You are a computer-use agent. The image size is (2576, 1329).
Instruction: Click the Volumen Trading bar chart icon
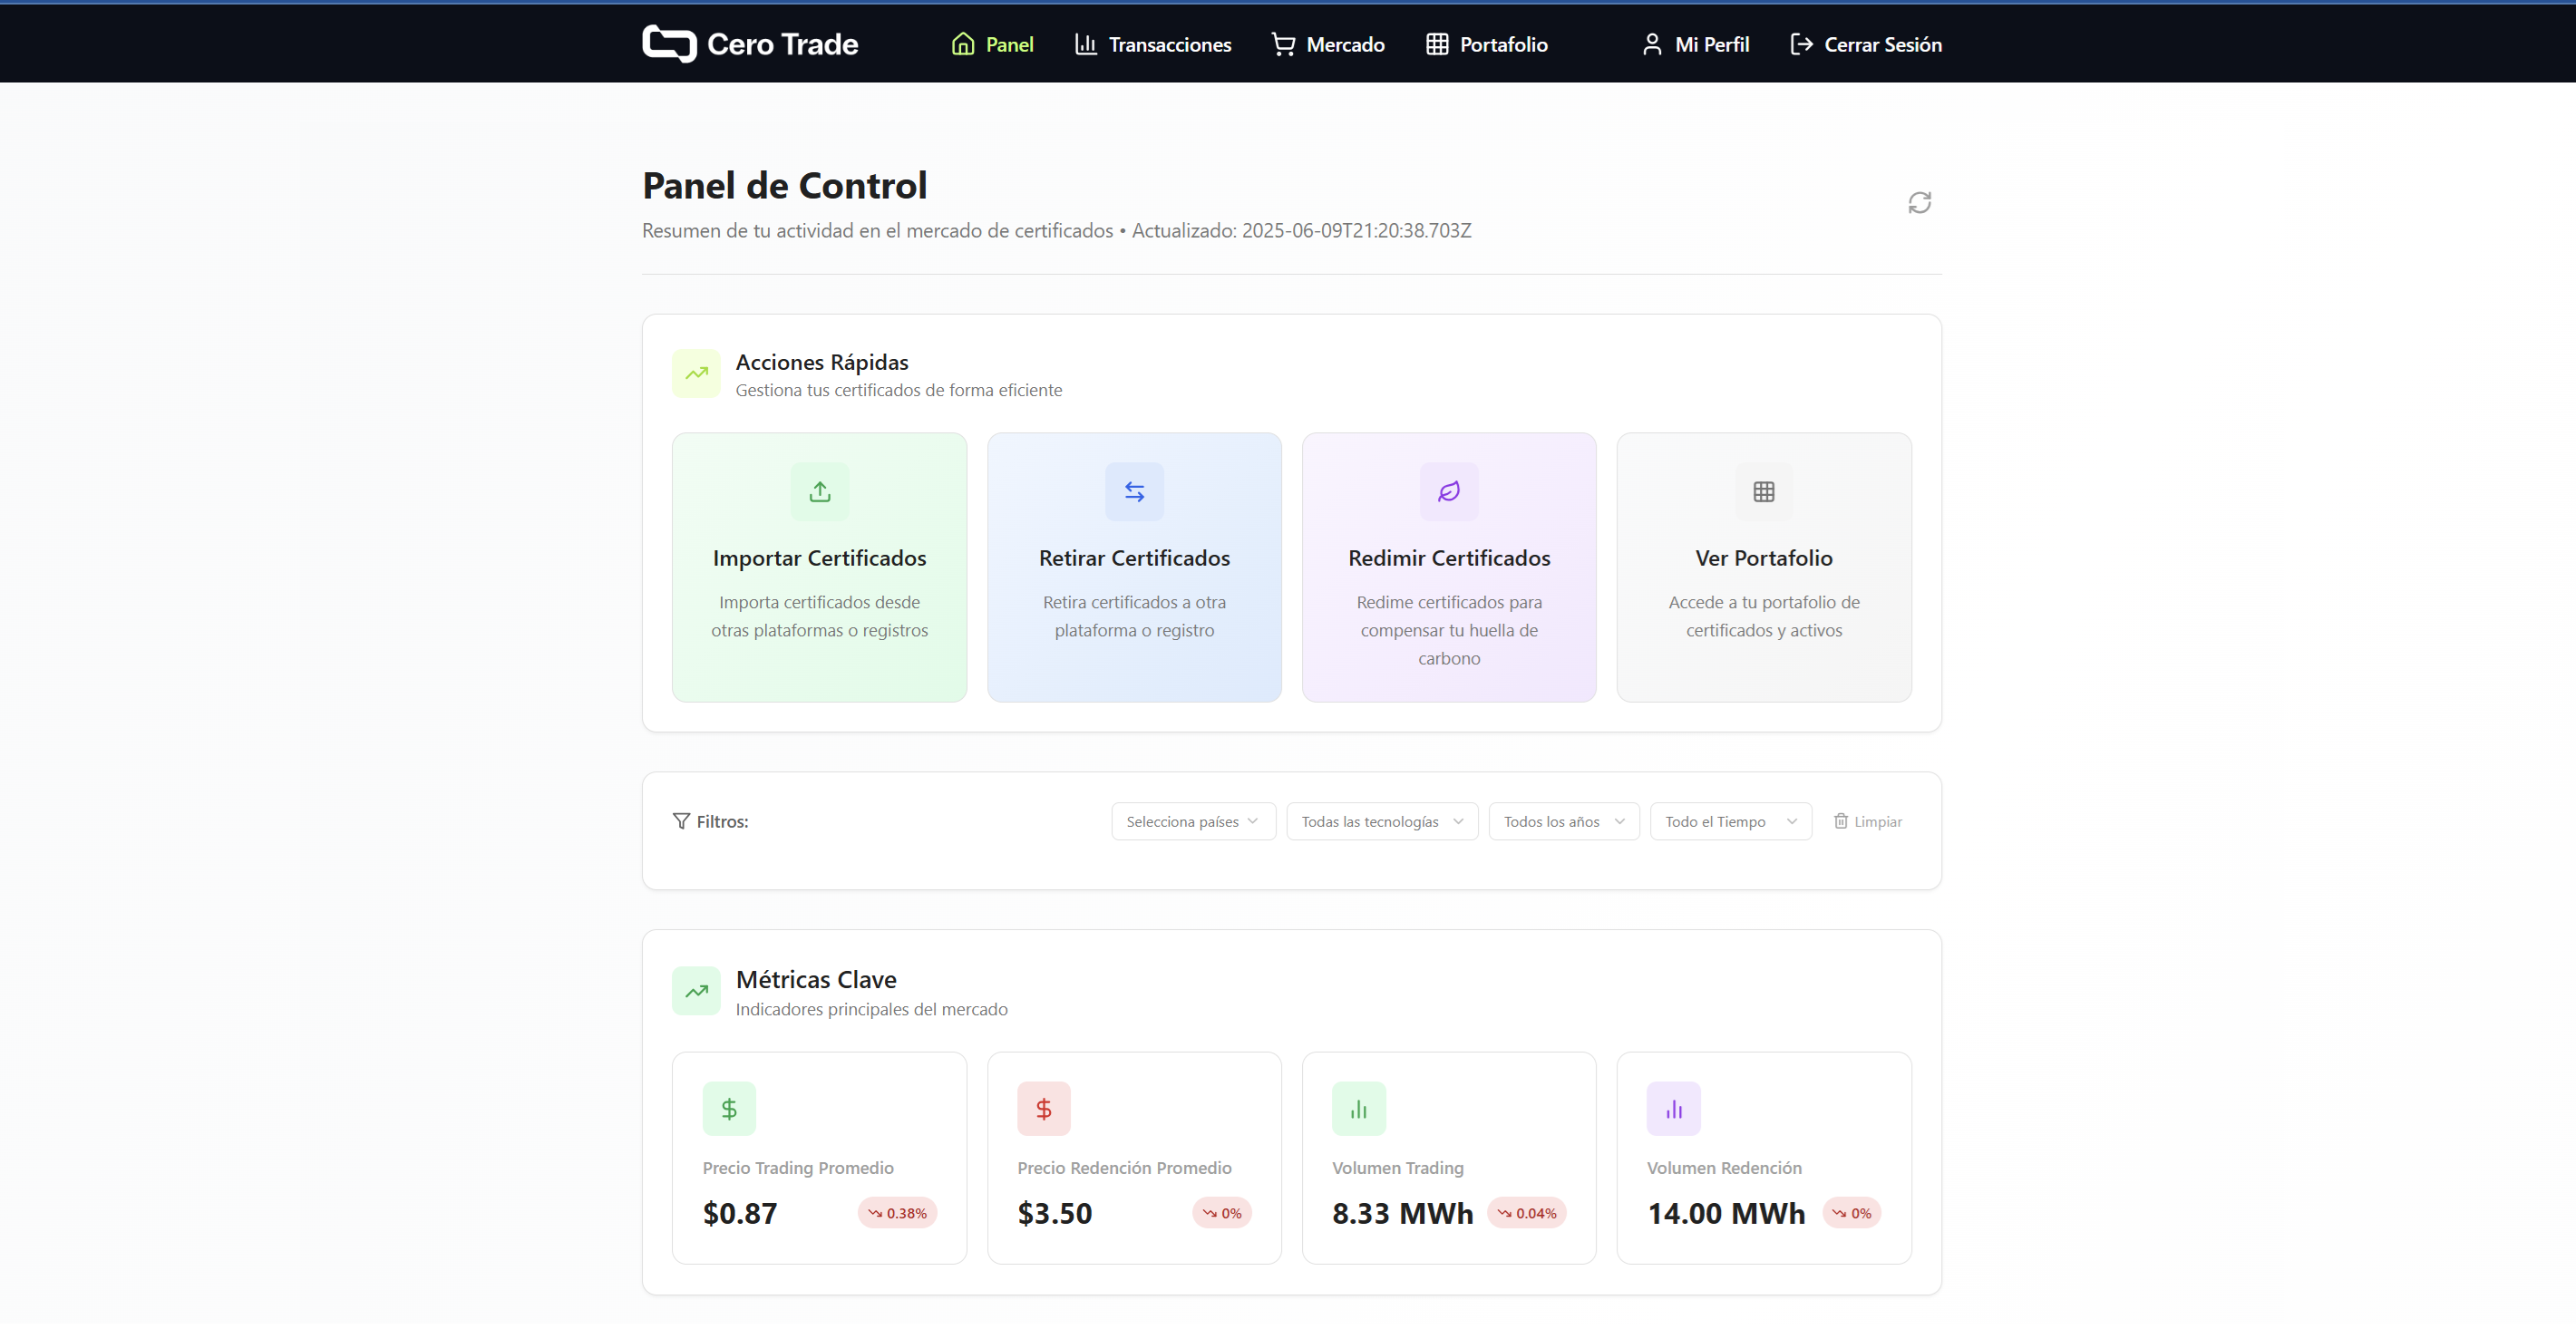click(x=1358, y=1108)
